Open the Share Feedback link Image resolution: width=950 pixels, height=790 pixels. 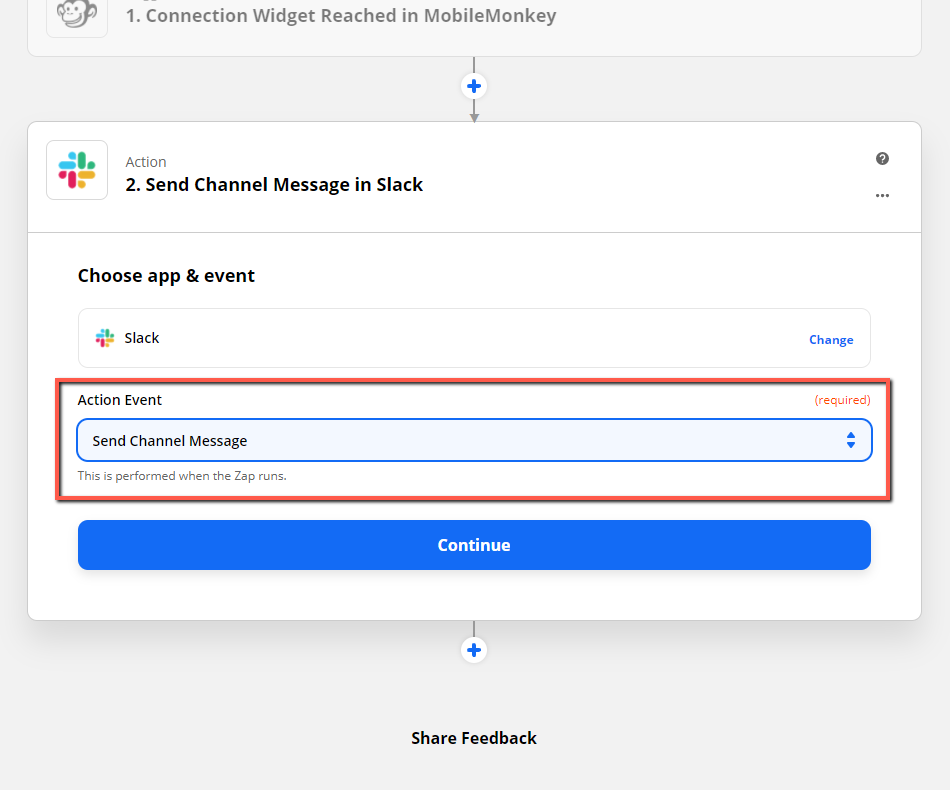[x=474, y=738]
